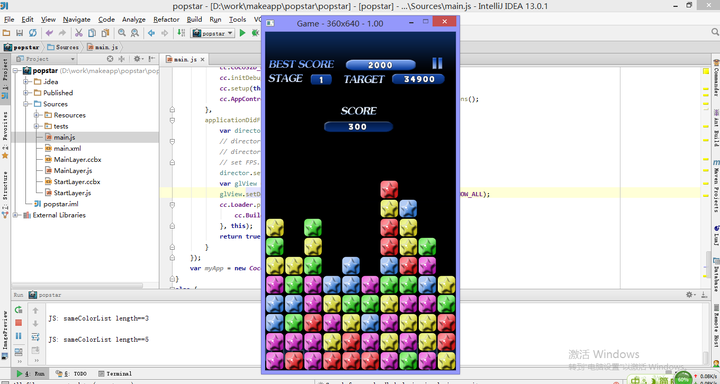
Task: Click the hide Project panel icon
Action: (152, 59)
